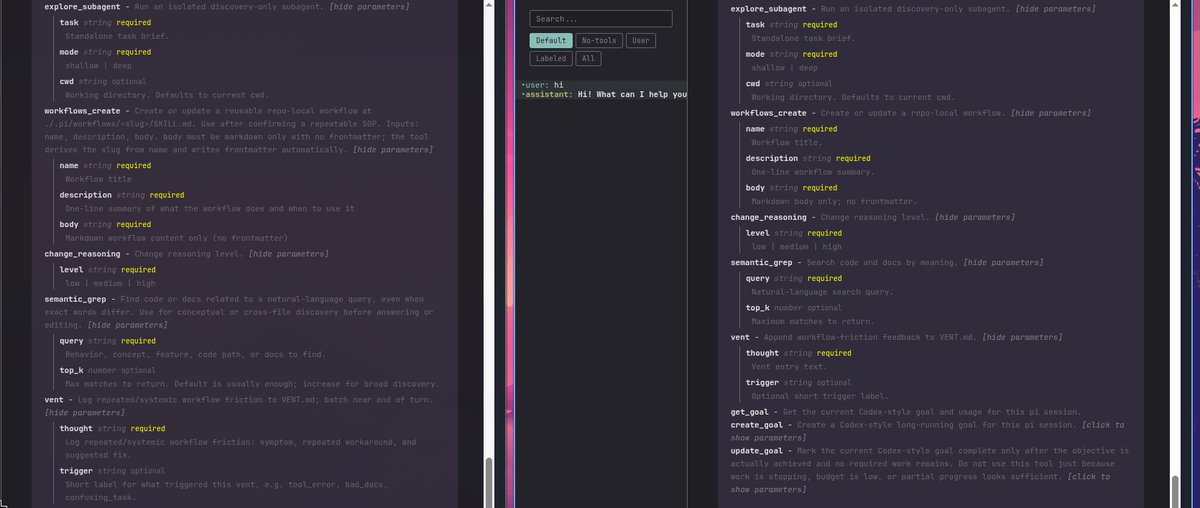1200x508 pixels.
Task: Click 'top_k number optional' in the left window
Action: tap(108, 370)
